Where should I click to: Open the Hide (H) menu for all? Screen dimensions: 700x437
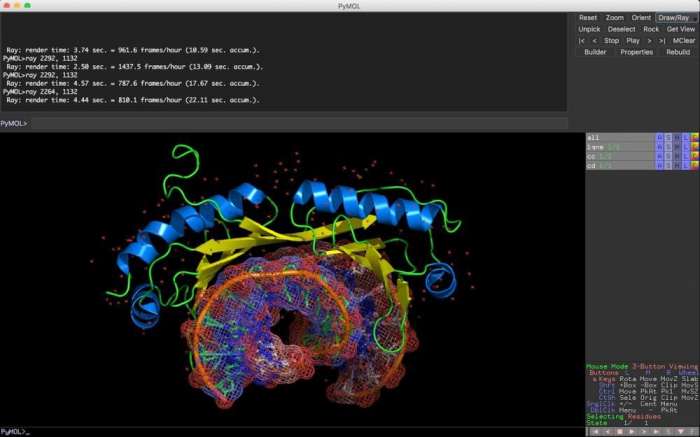point(677,137)
